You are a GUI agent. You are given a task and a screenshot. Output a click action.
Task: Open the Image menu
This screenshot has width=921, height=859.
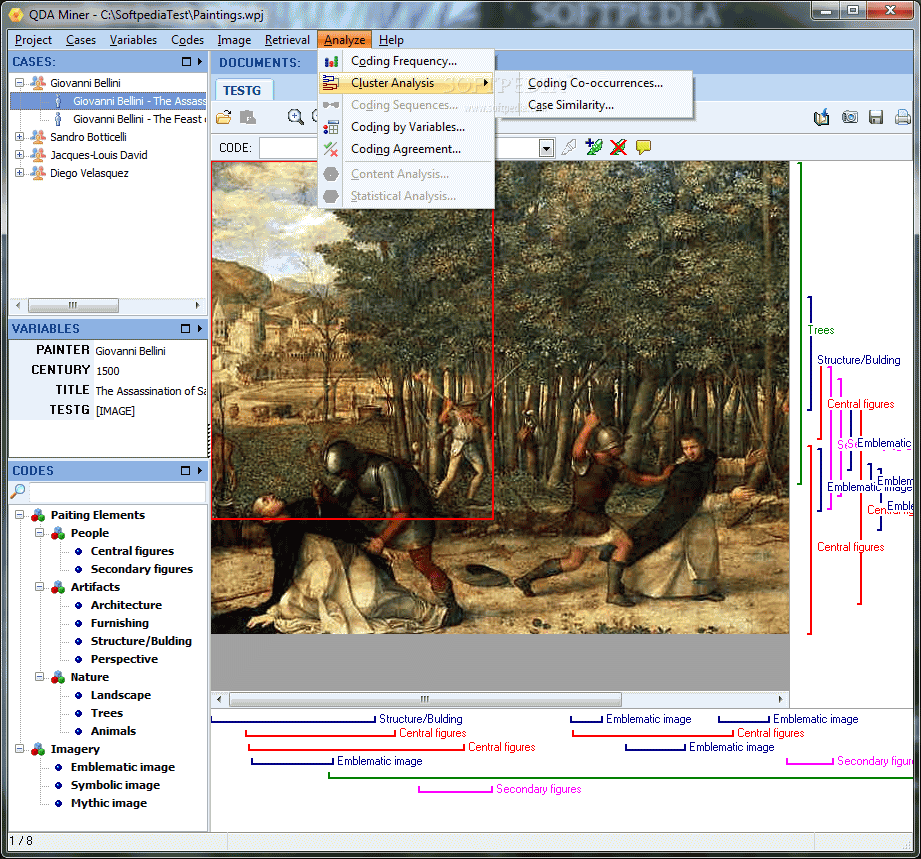click(x=234, y=40)
